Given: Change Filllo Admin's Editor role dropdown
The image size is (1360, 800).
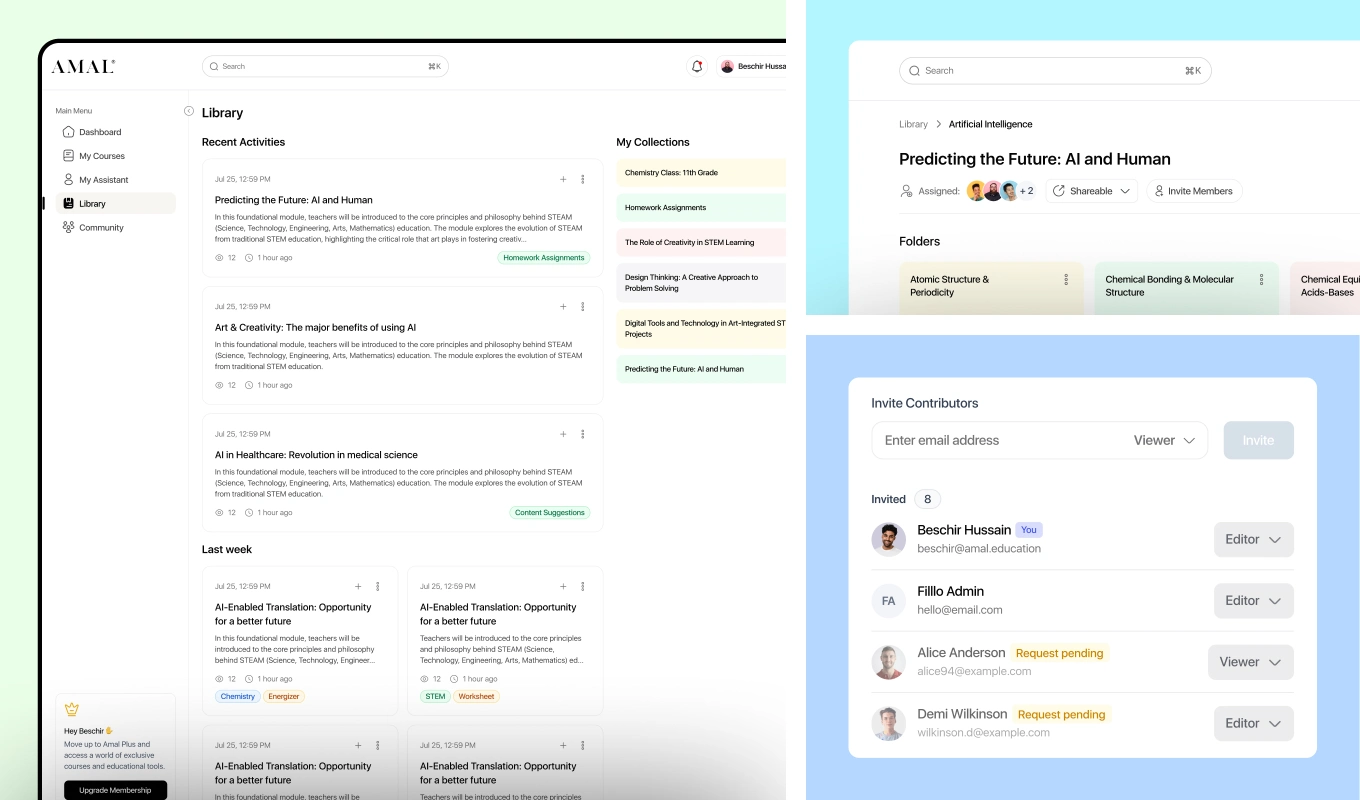Looking at the screenshot, I should (x=1253, y=601).
